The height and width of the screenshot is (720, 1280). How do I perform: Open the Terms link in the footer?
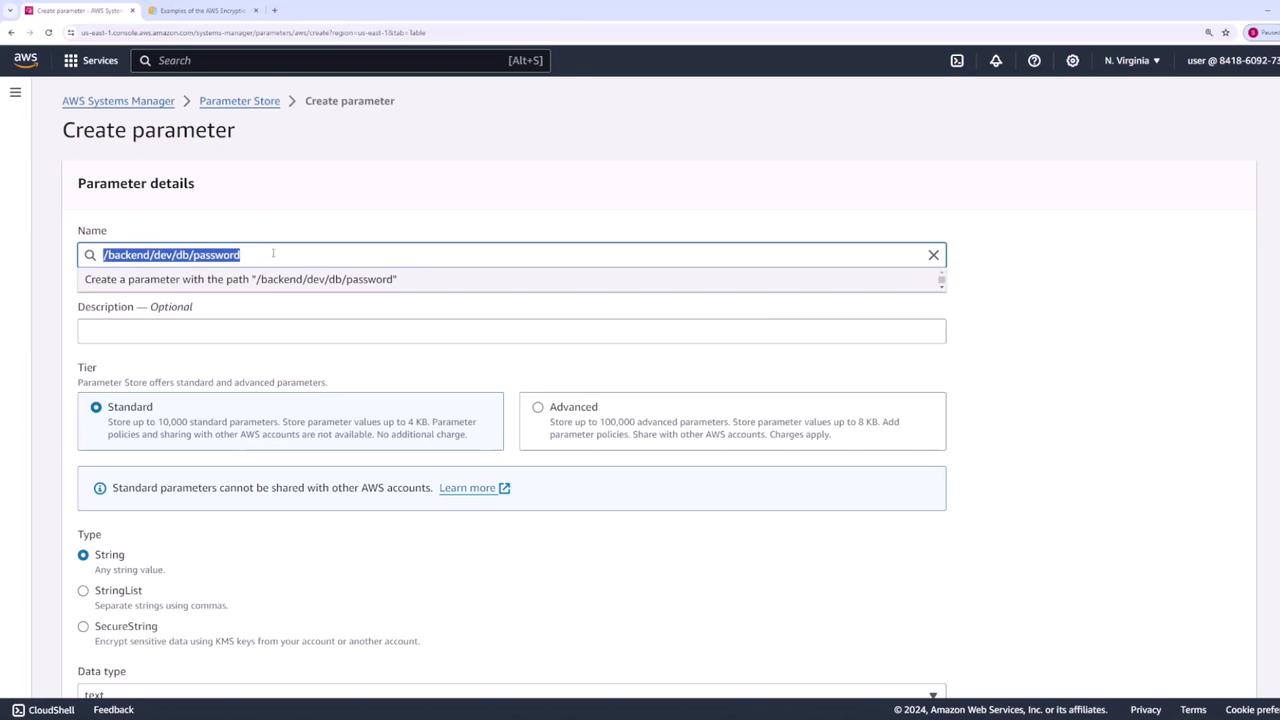[1193, 710]
